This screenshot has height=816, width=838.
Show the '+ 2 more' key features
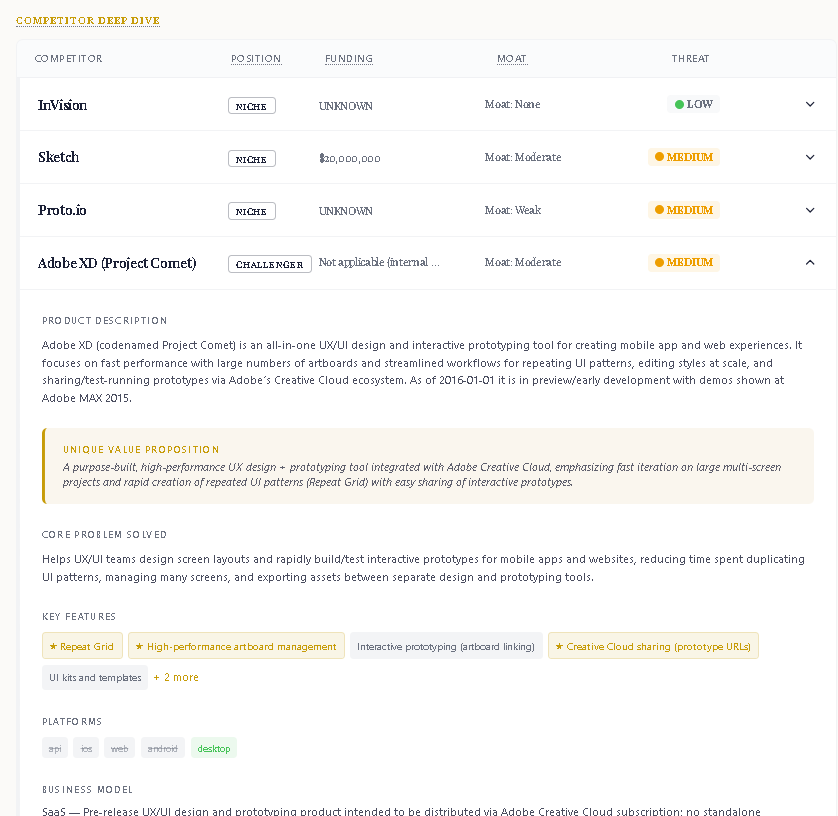[x=176, y=677]
